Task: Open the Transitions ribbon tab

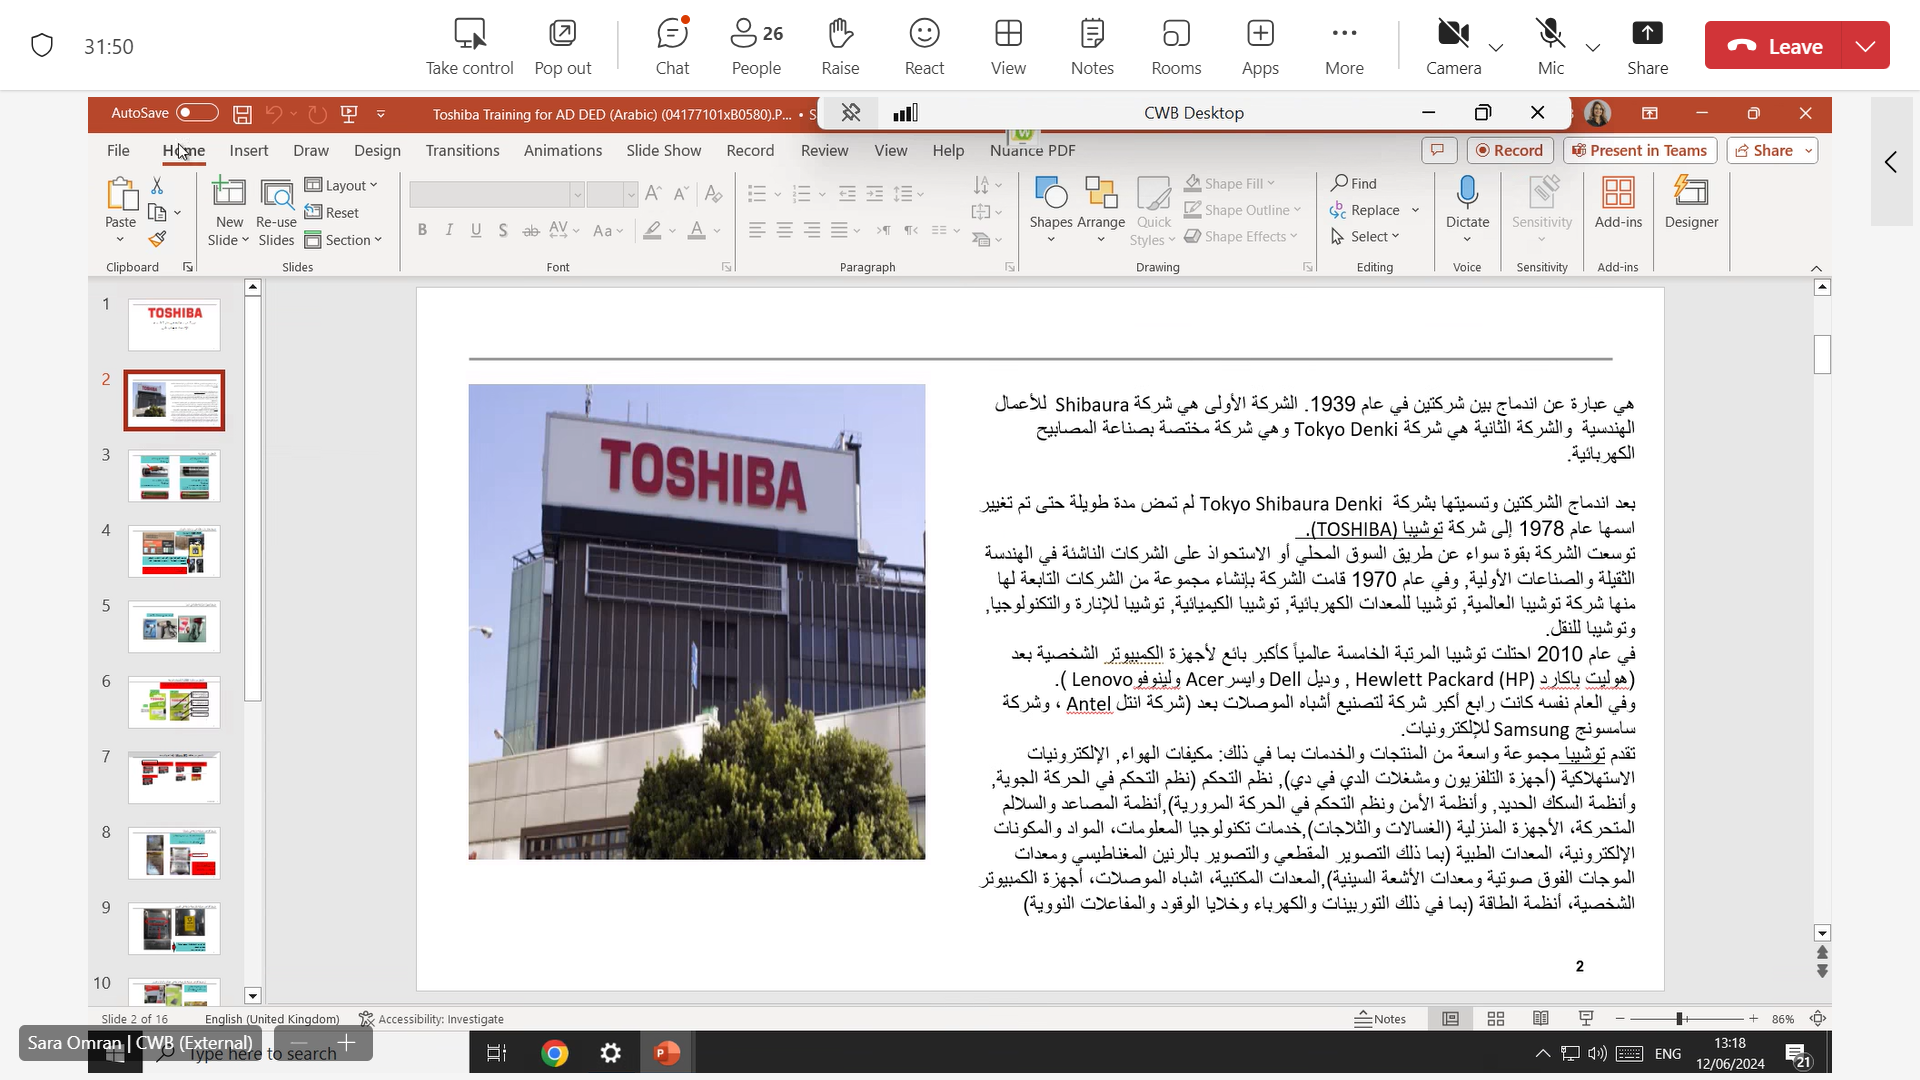Action: (462, 150)
